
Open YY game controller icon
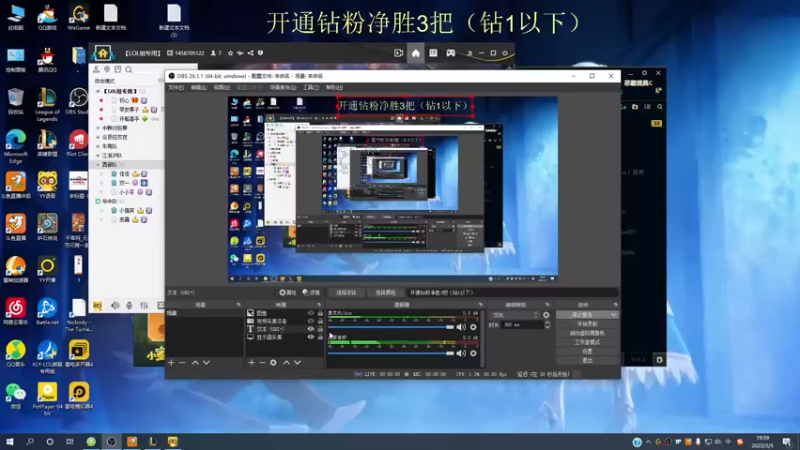click(x=451, y=53)
